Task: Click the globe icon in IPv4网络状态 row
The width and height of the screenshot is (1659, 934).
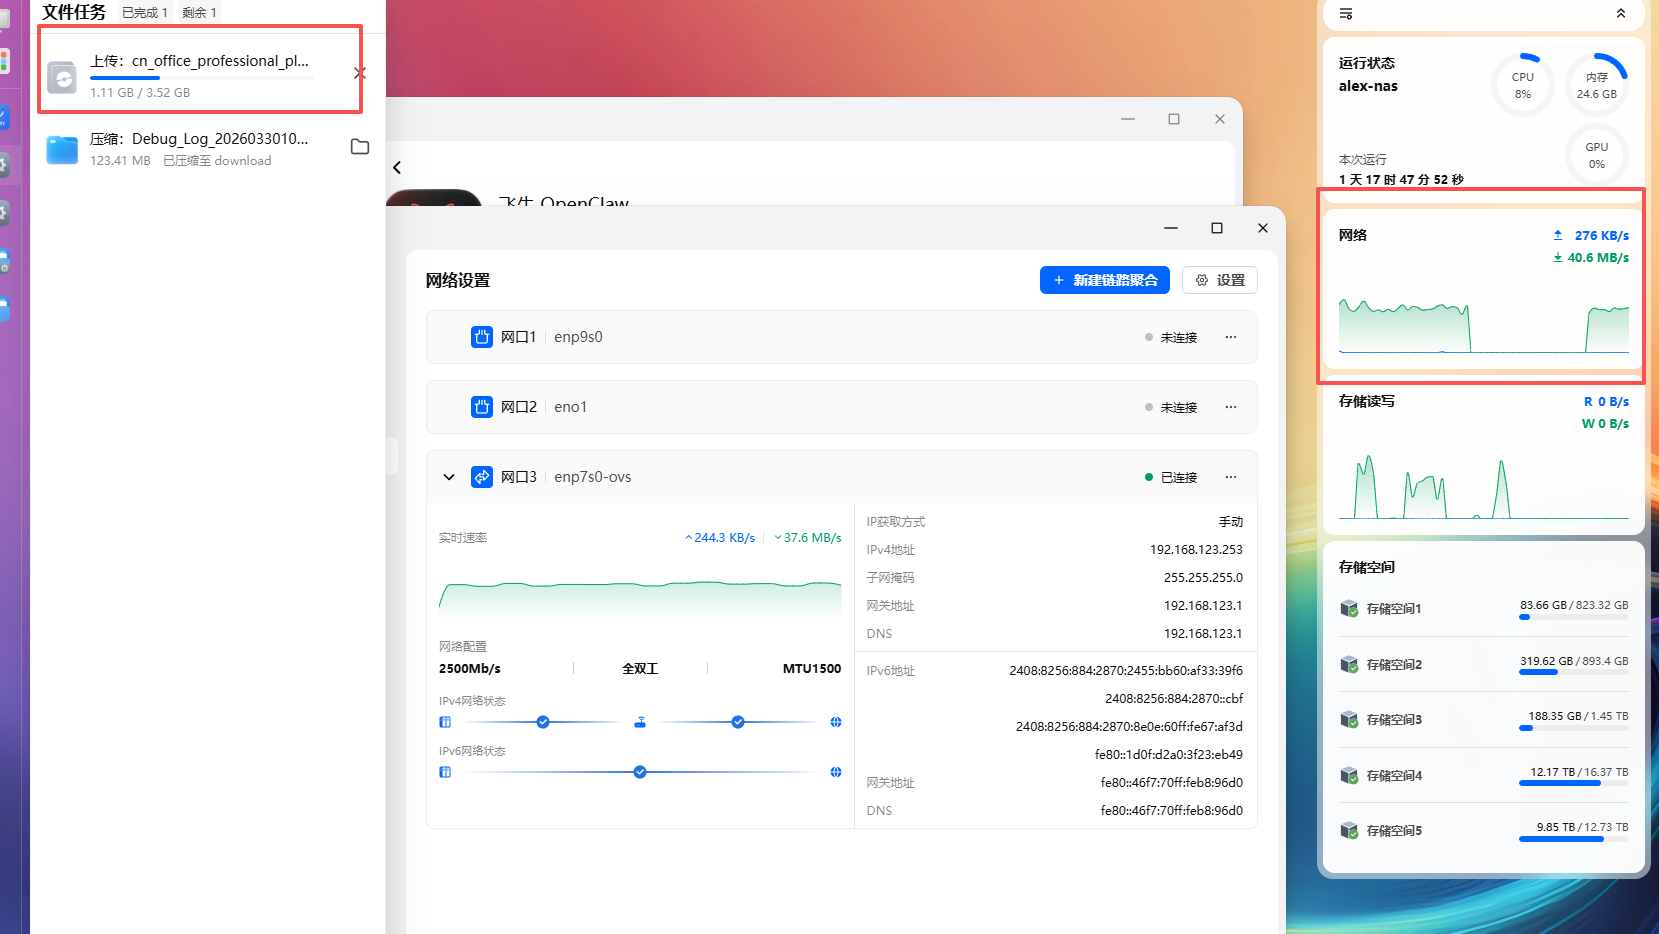Action: pyautogui.click(x=836, y=722)
